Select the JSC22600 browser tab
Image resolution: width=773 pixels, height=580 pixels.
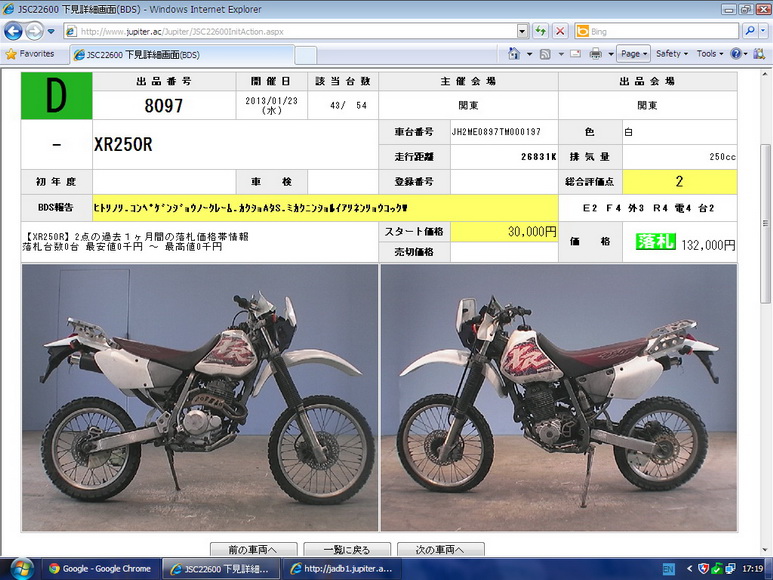pyautogui.click(x=181, y=55)
